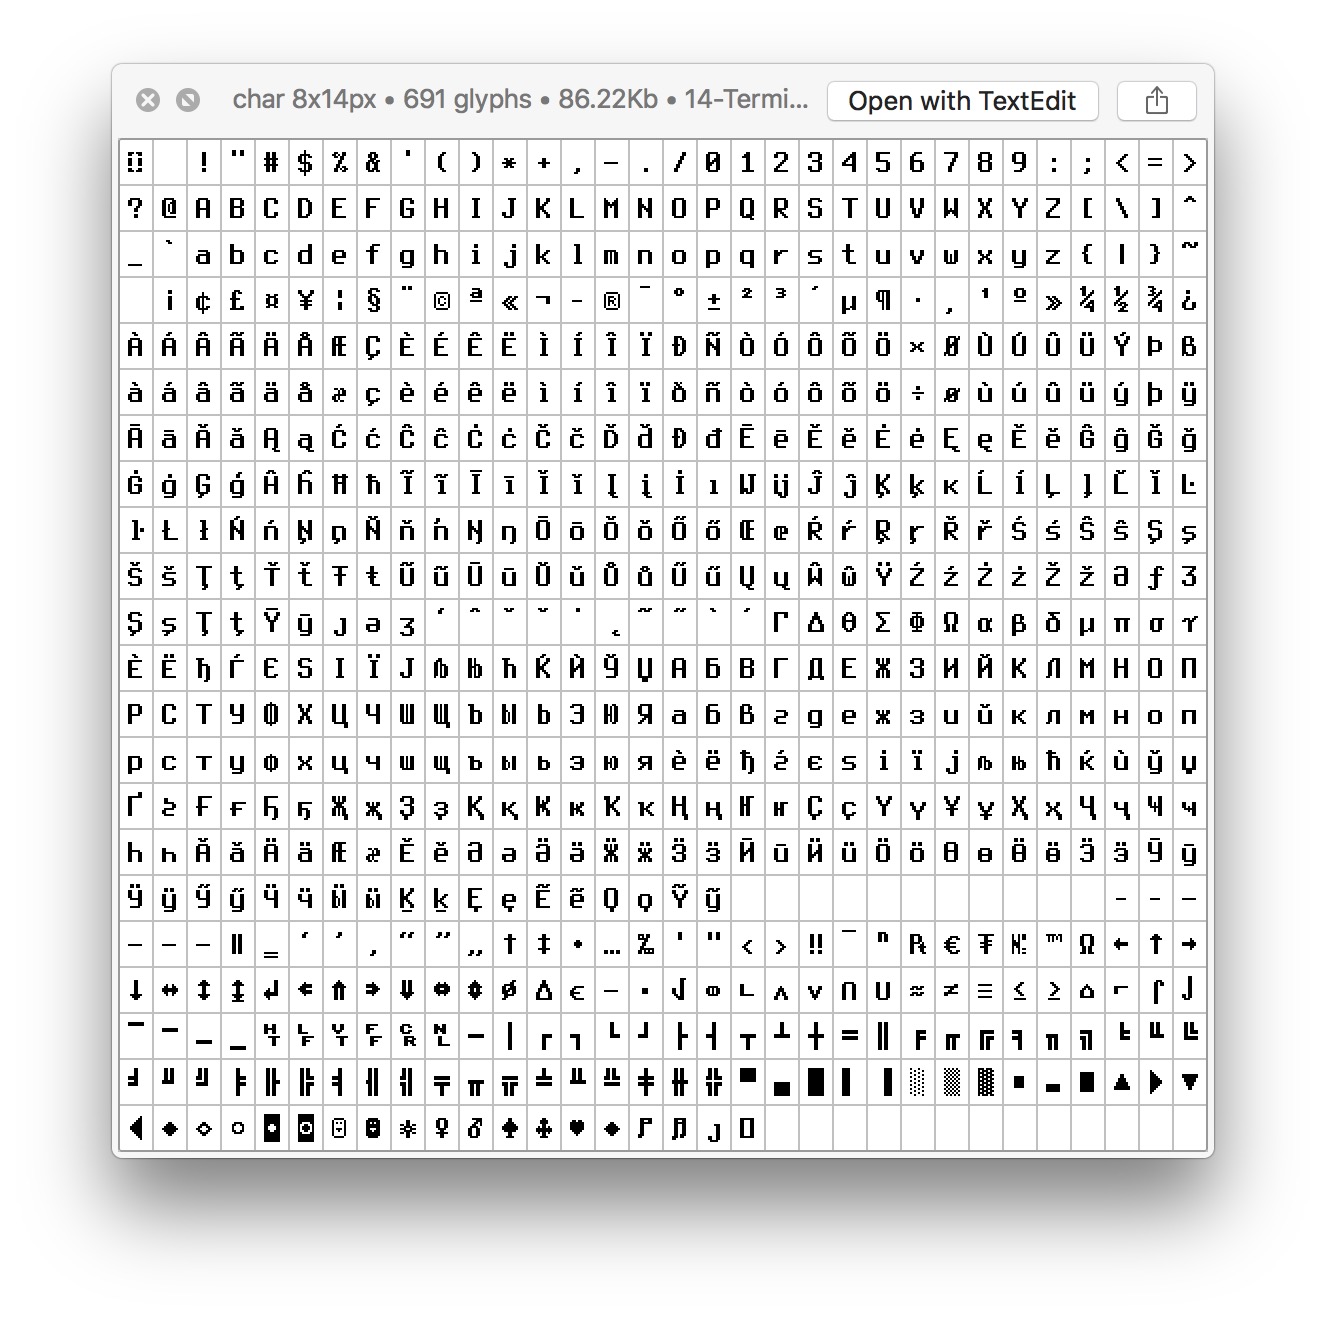Image resolution: width=1326 pixels, height=1318 pixels.
Task: Close the font preview window
Action: point(148,100)
